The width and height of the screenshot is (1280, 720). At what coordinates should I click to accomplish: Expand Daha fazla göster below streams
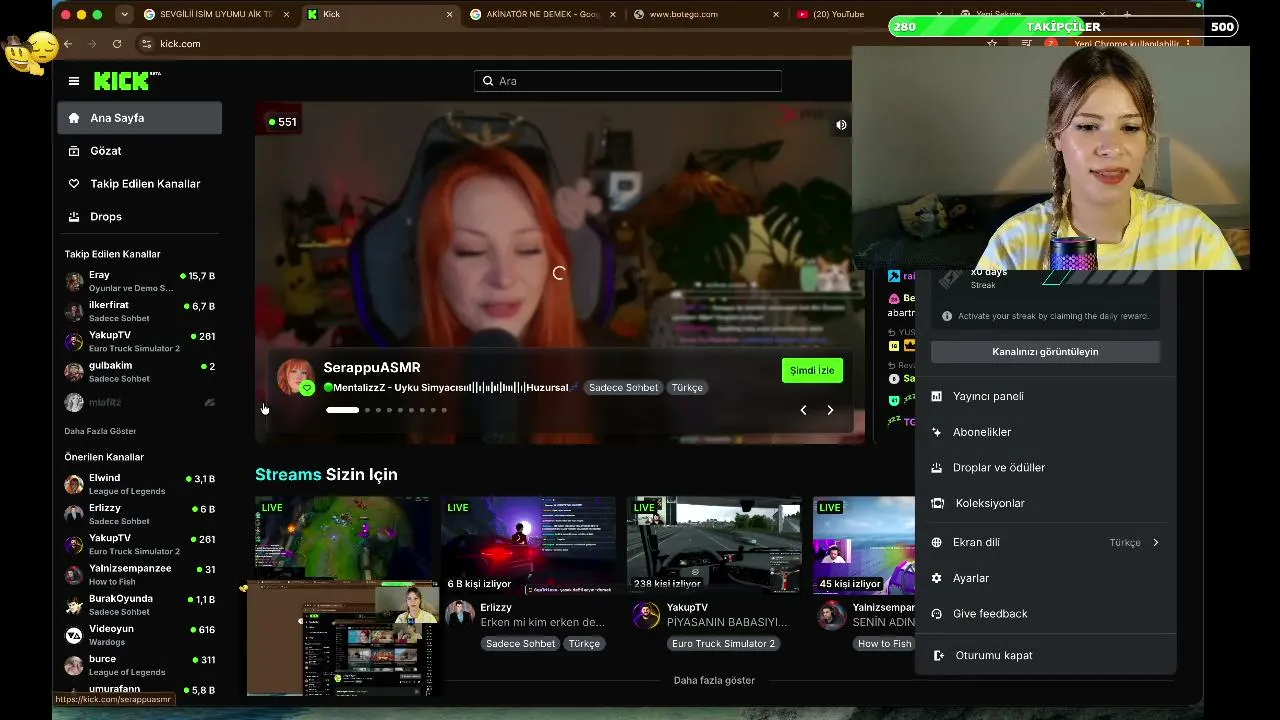click(714, 680)
